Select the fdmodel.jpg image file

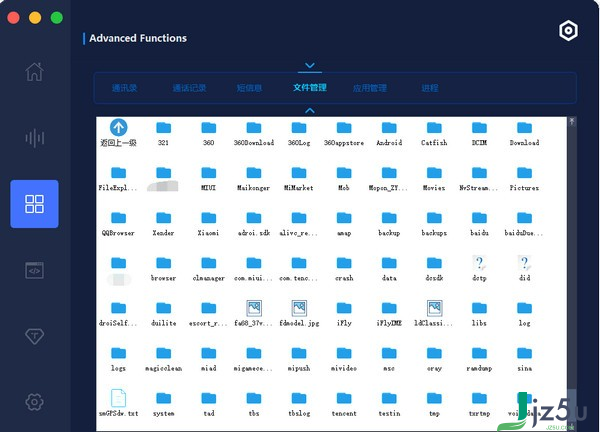[x=299, y=313]
